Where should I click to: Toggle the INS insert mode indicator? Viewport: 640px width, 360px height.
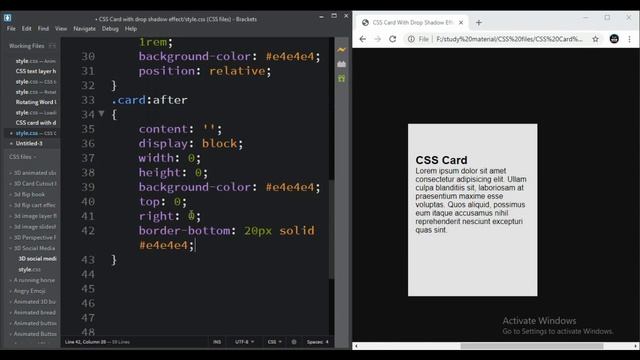tap(217, 342)
